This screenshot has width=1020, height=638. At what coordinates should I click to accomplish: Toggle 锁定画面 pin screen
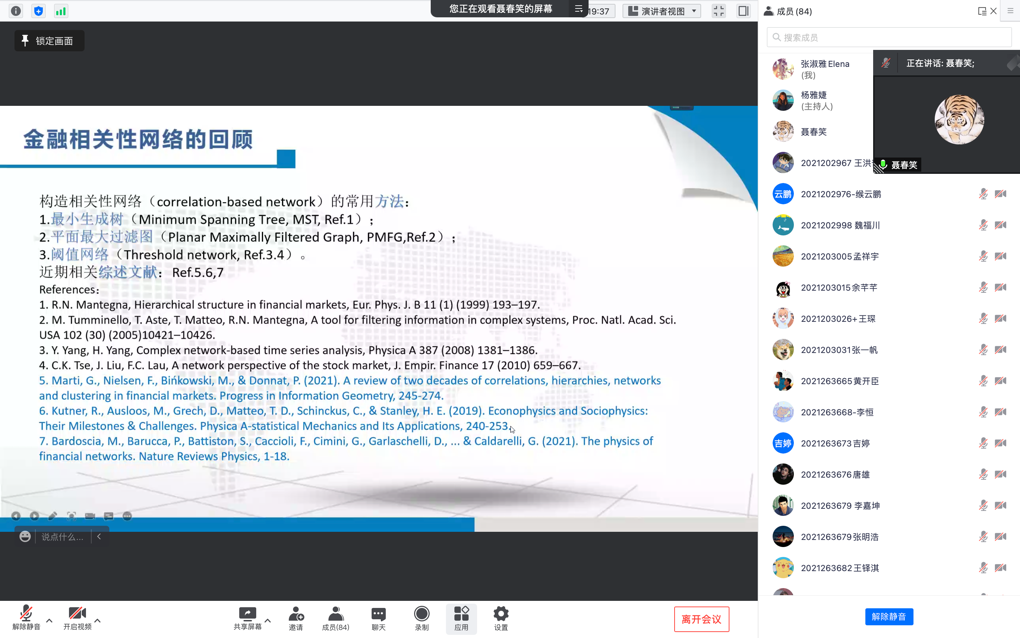(48, 41)
